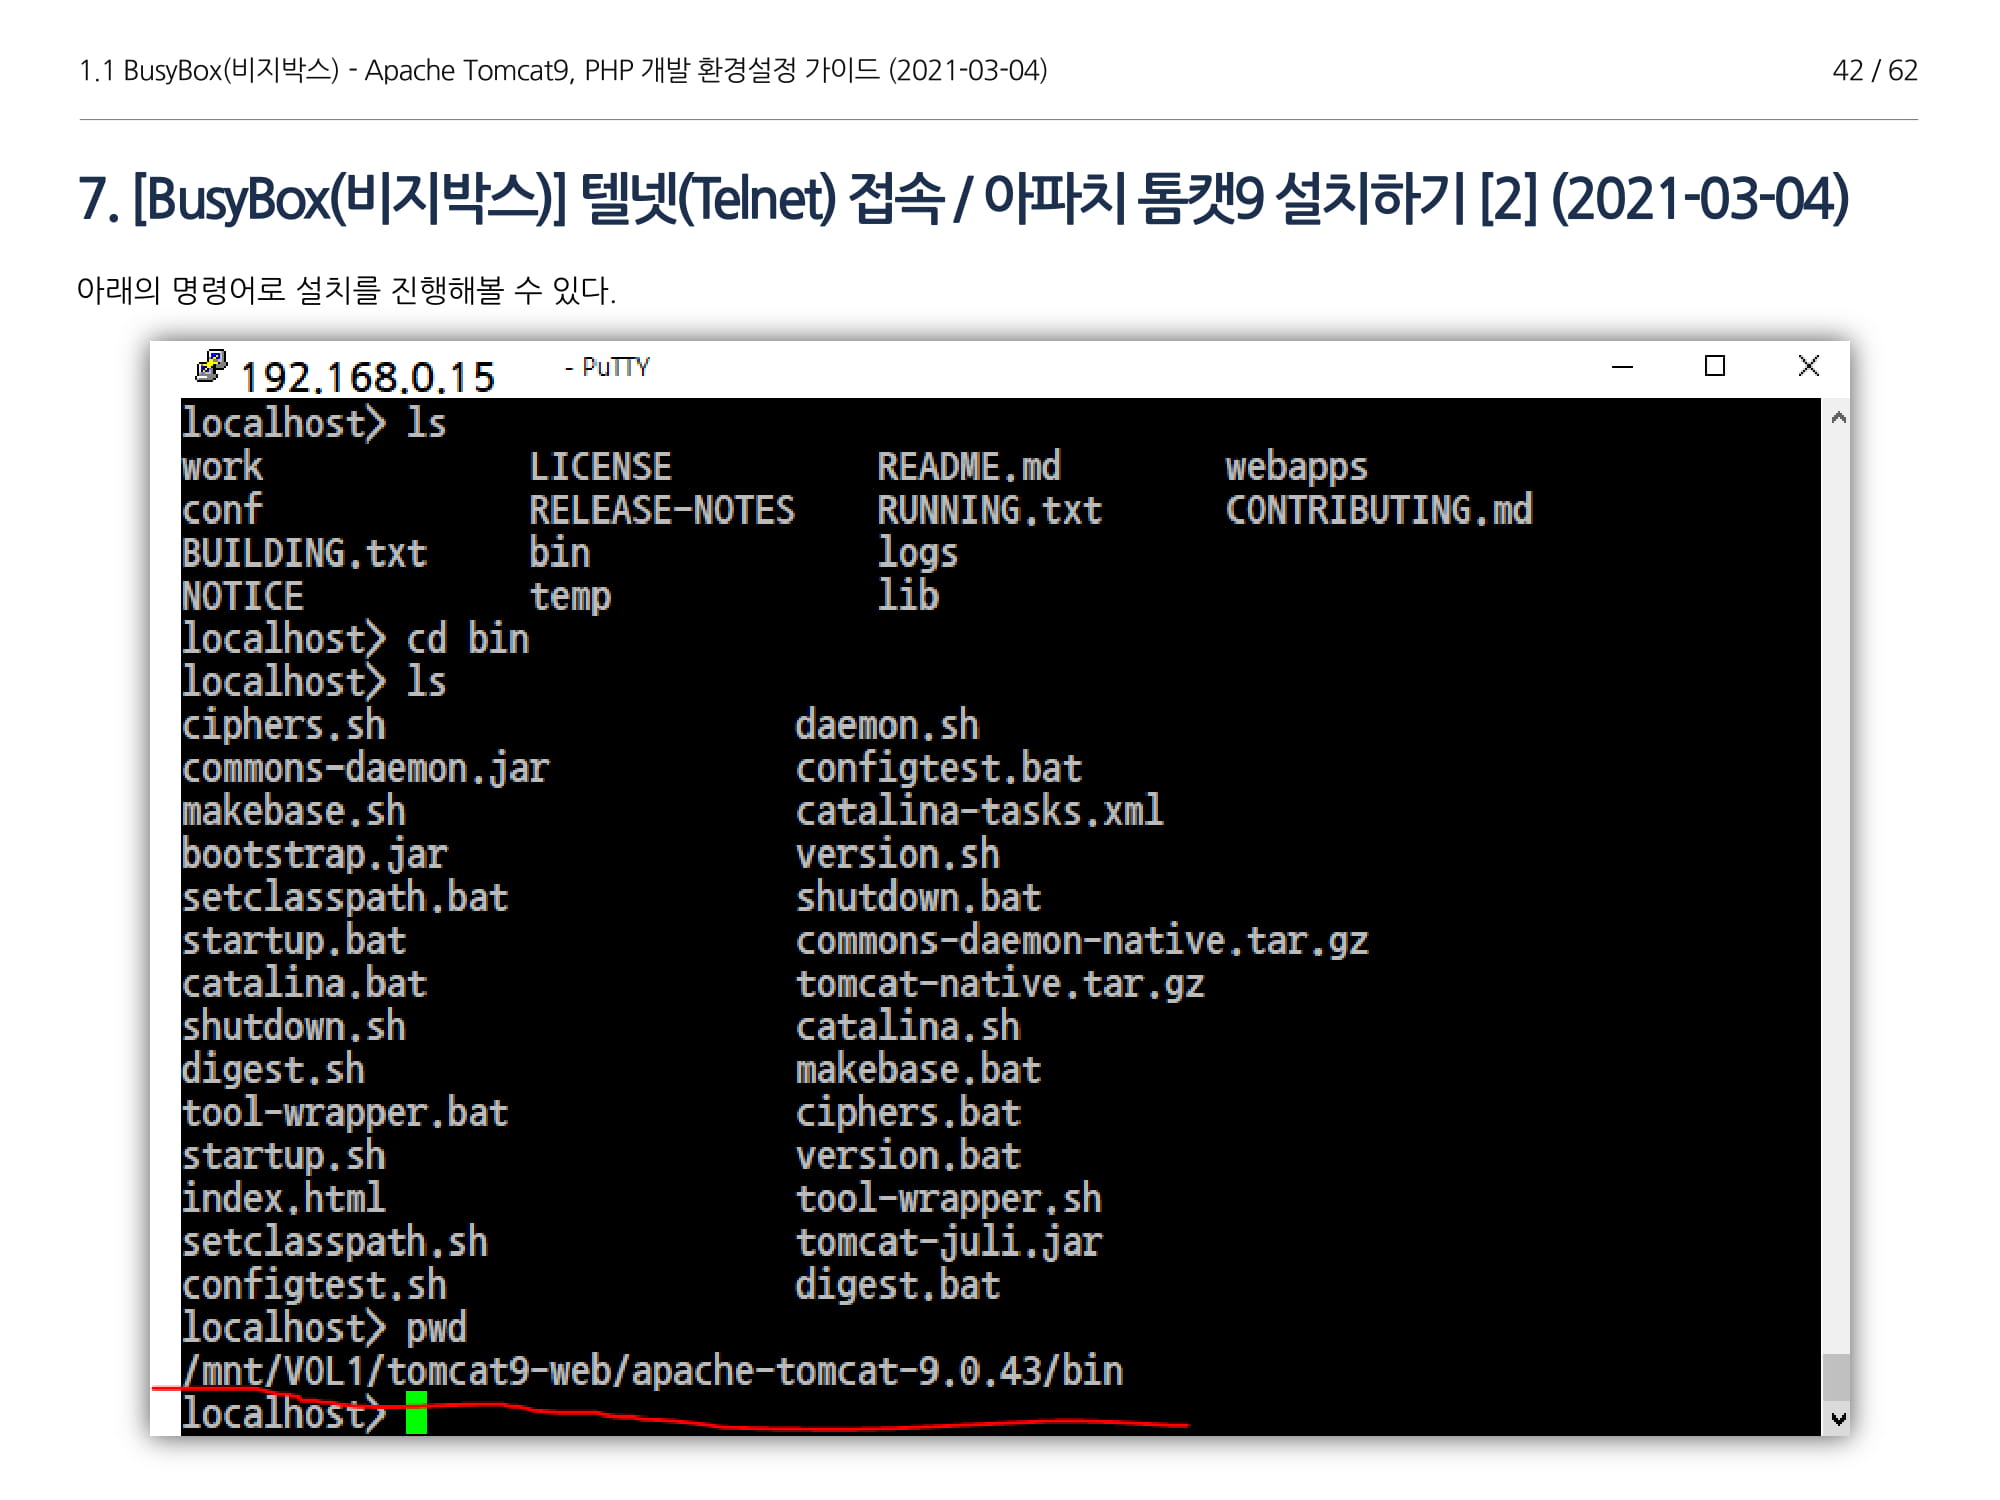Maximize the PuTTY terminal window
The height and width of the screenshot is (1500, 2000).
point(1715,367)
